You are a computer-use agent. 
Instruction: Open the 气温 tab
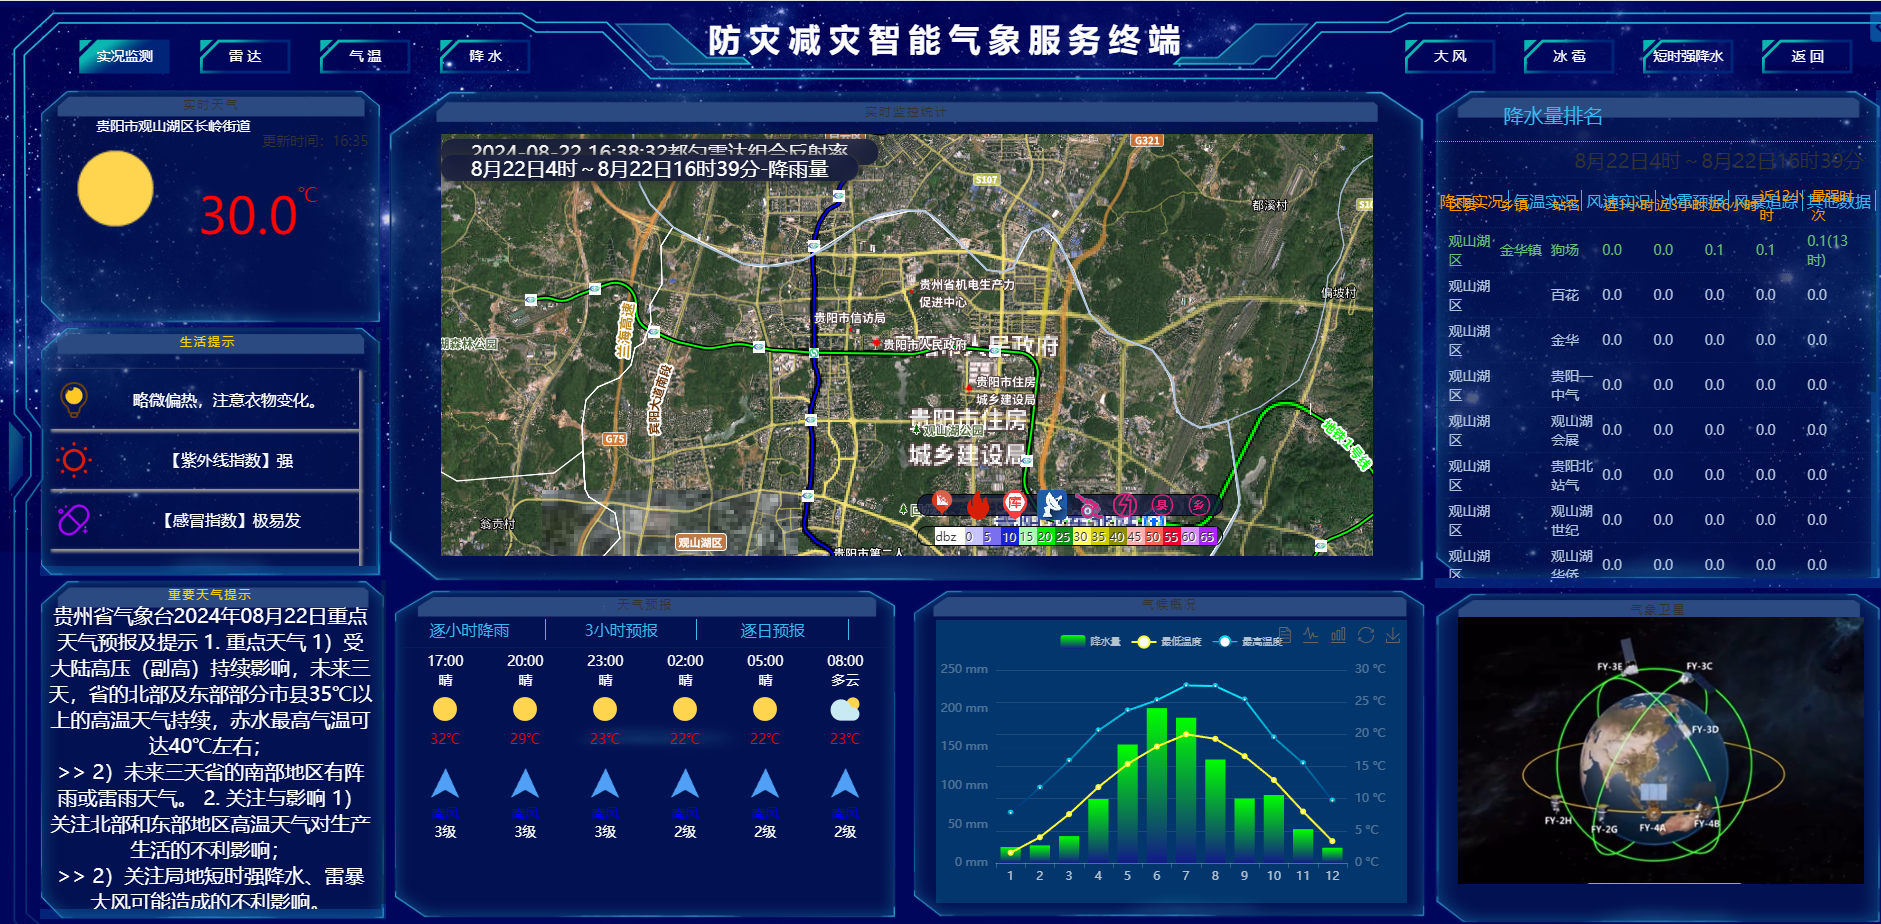tap(365, 56)
